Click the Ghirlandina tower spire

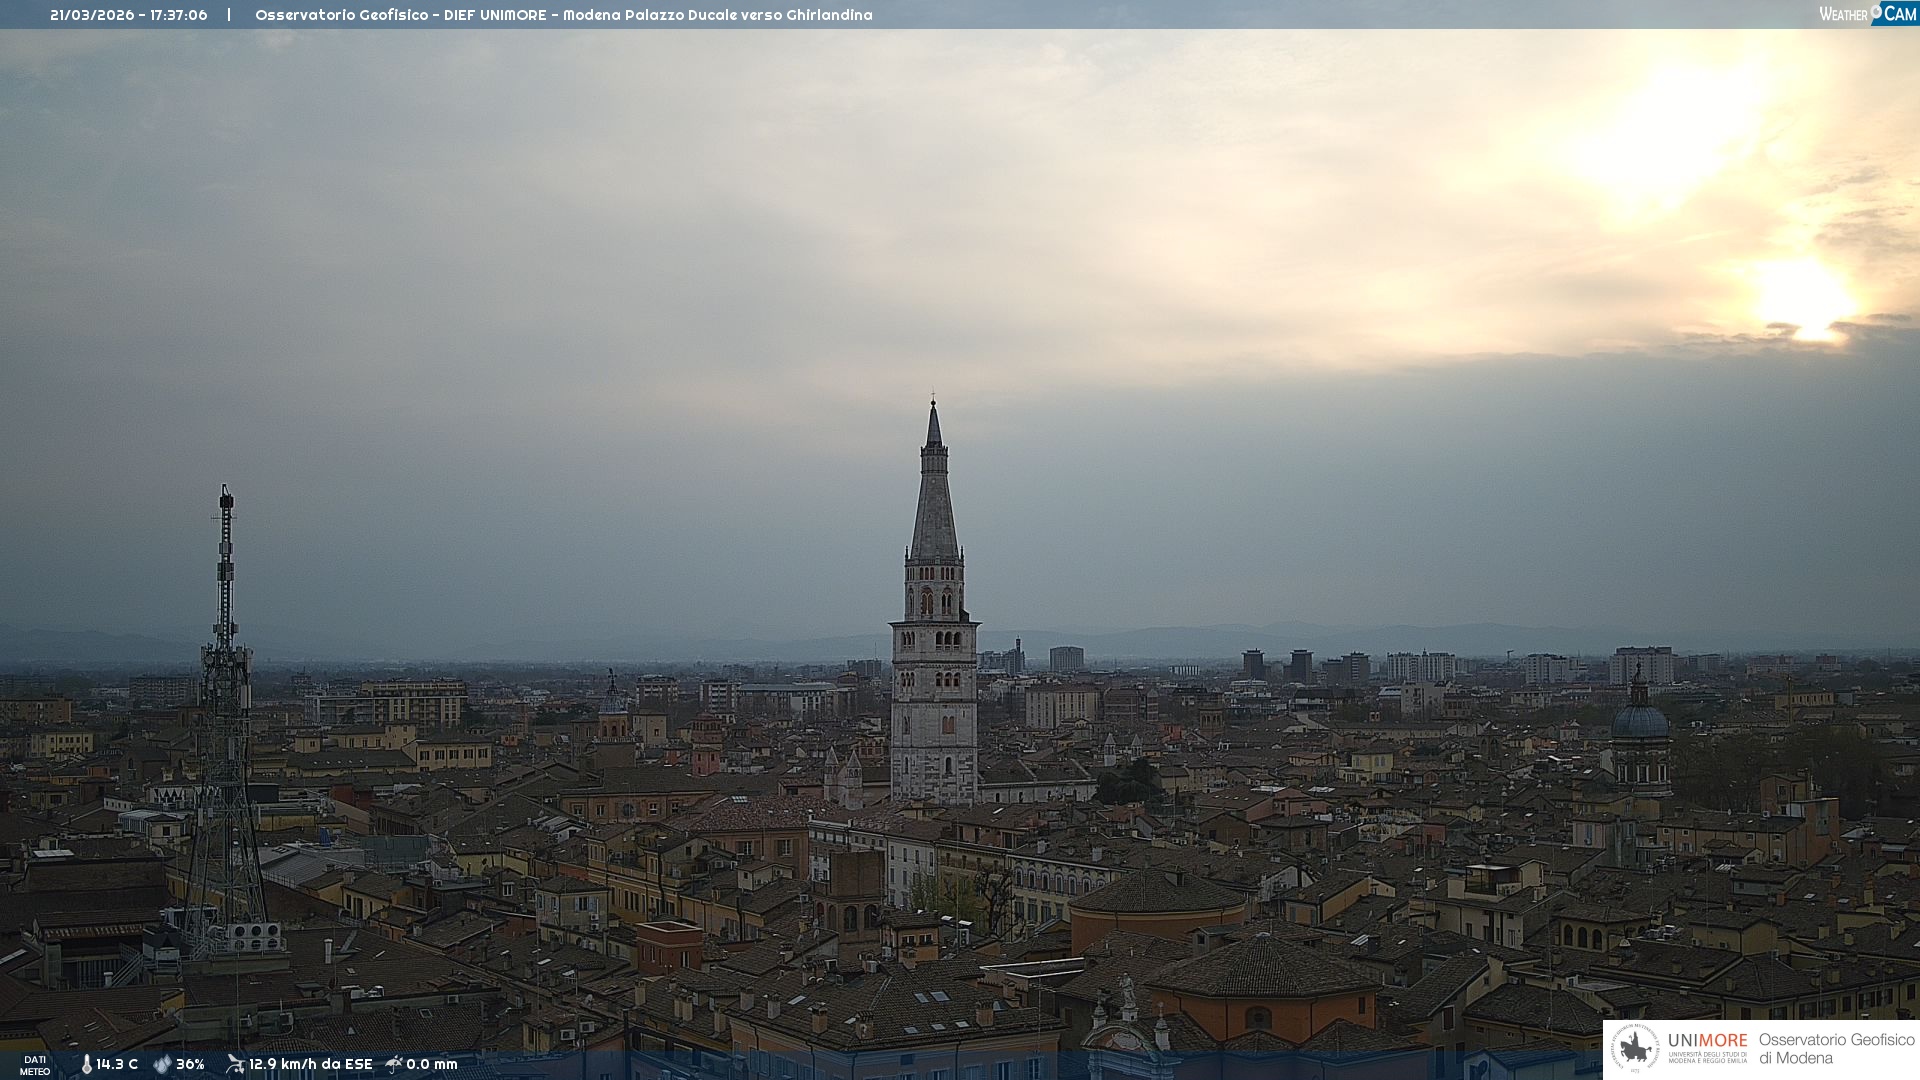[934, 500]
